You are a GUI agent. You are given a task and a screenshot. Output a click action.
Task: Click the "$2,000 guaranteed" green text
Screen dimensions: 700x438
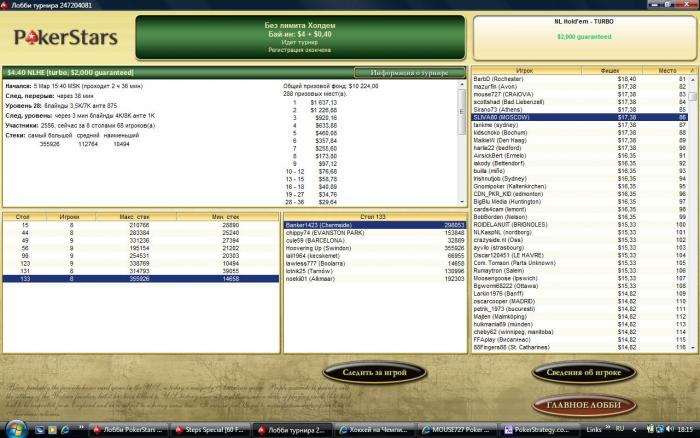click(x=584, y=37)
